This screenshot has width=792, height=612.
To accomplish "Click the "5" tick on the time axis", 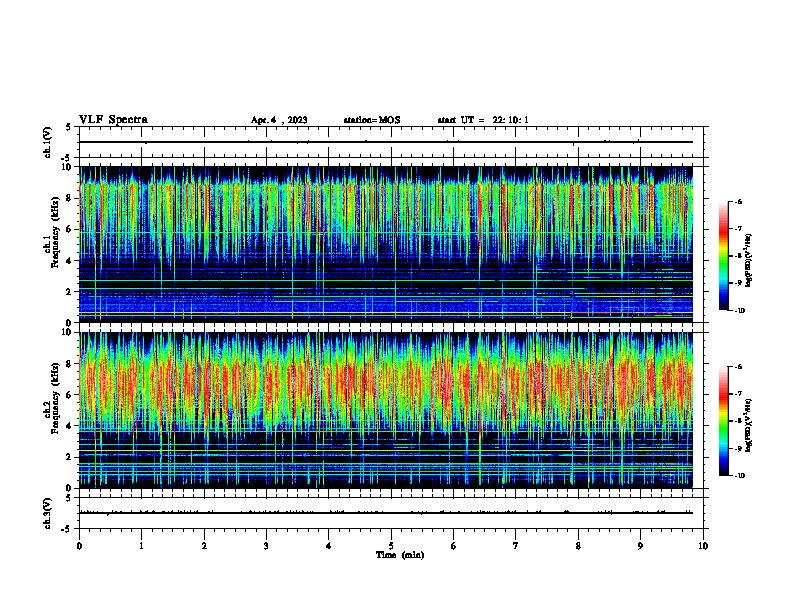I will (391, 546).
